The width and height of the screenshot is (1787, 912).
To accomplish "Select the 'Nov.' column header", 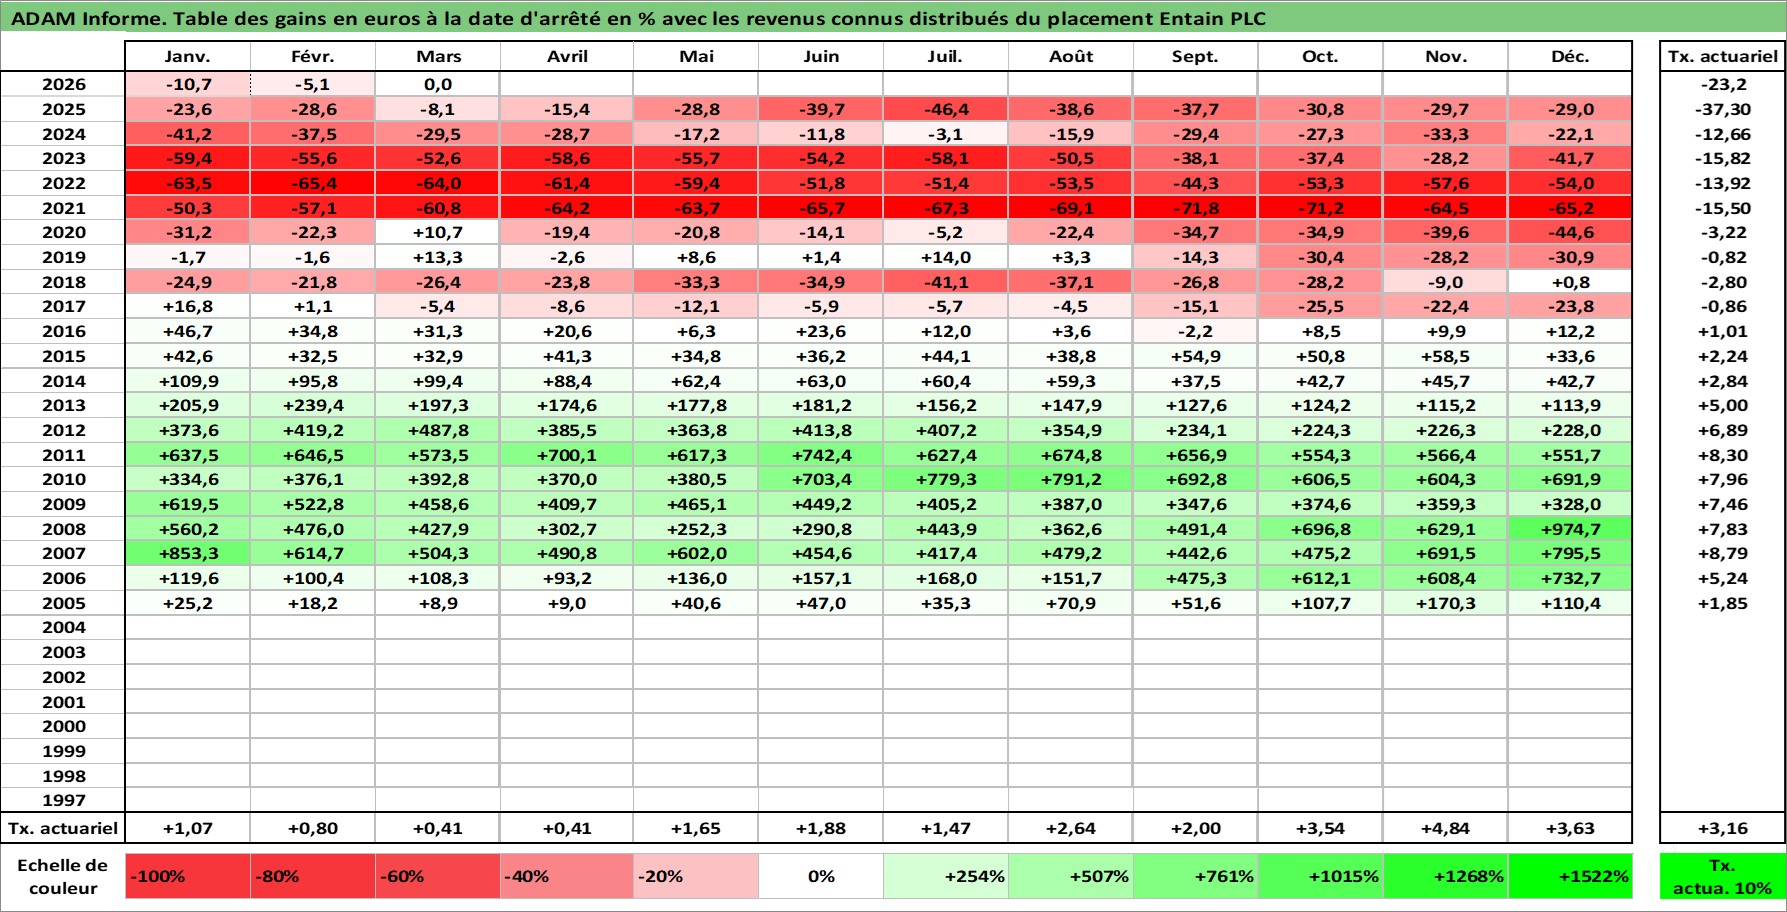I will [1446, 56].
